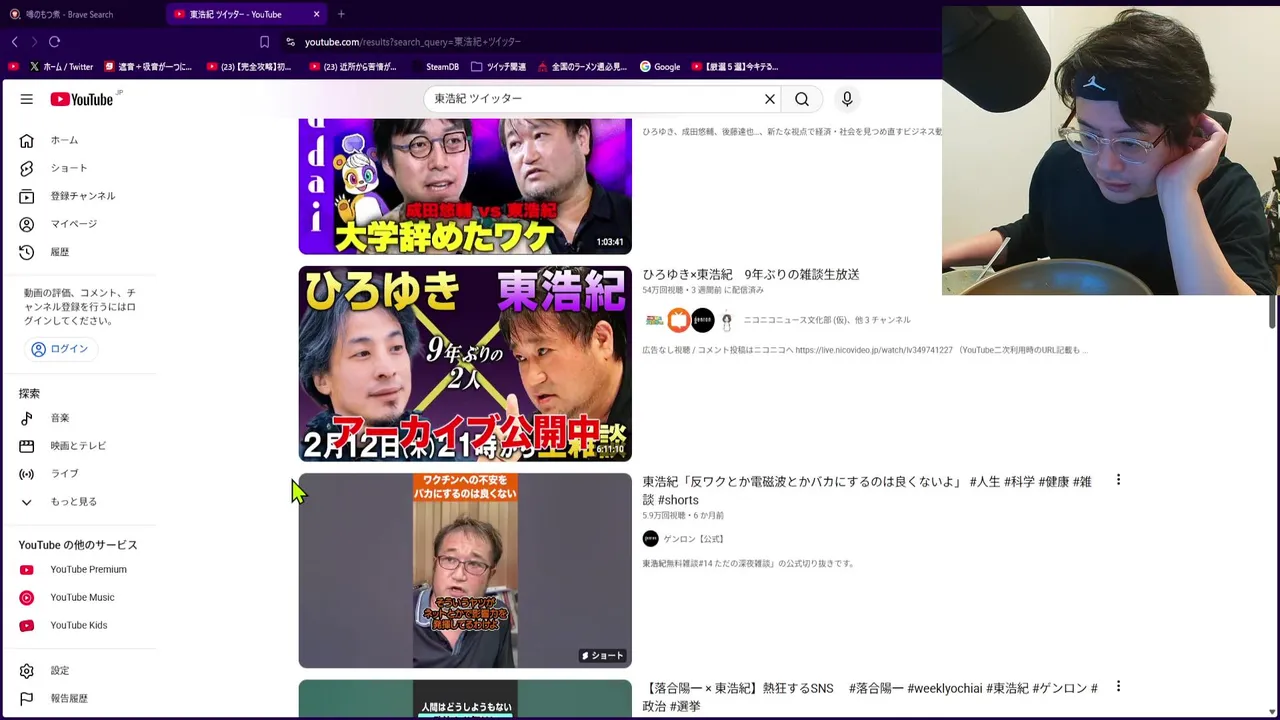This screenshot has width=1280, height=720.
Task: Click the magnifier search button
Action: click(x=802, y=99)
